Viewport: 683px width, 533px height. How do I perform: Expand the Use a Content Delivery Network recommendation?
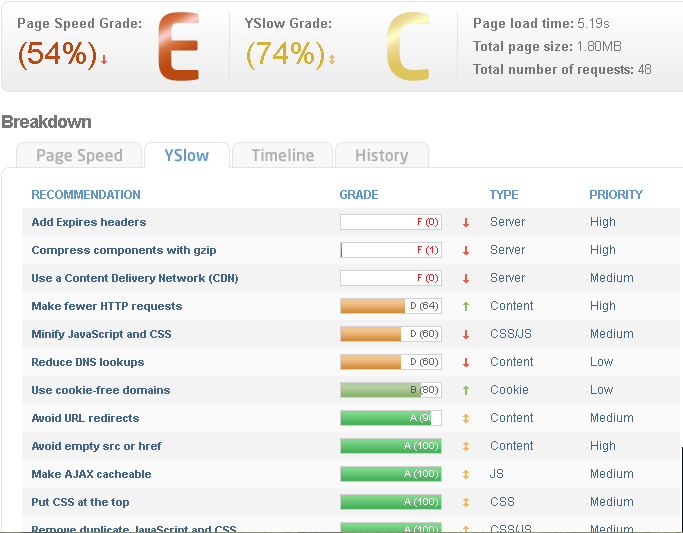[x=134, y=278]
